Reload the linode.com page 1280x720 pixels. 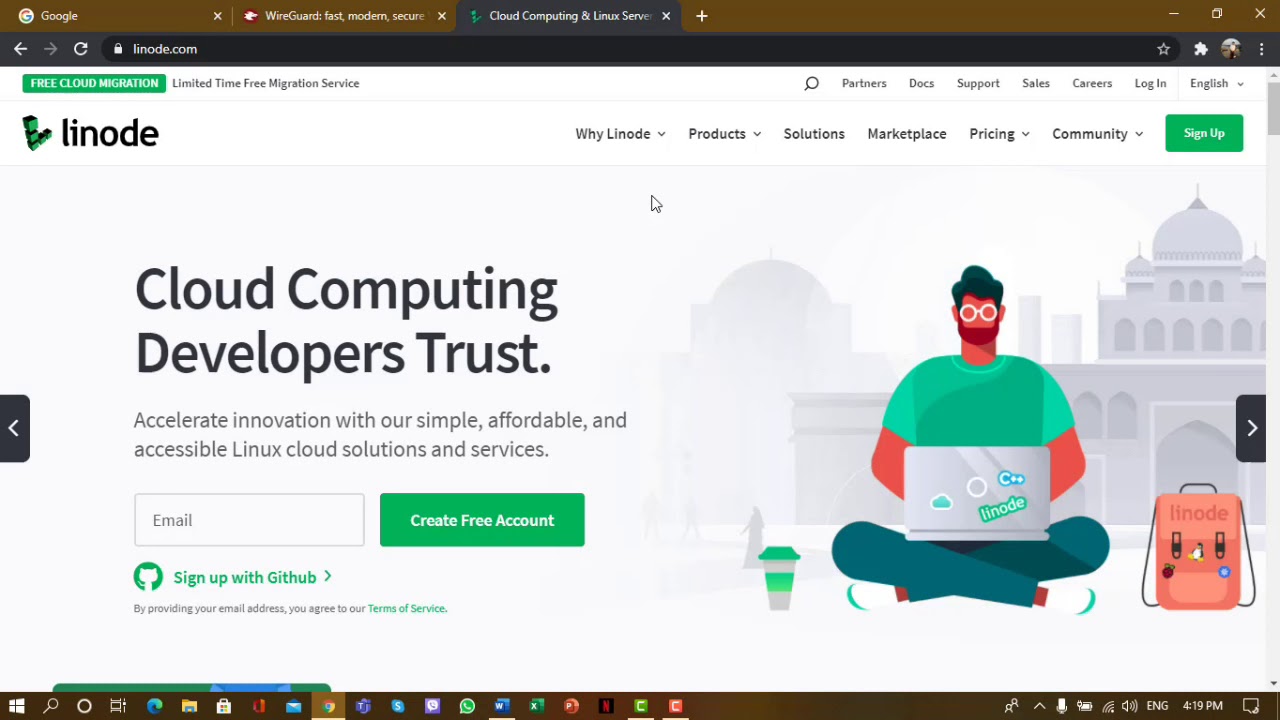pos(80,48)
